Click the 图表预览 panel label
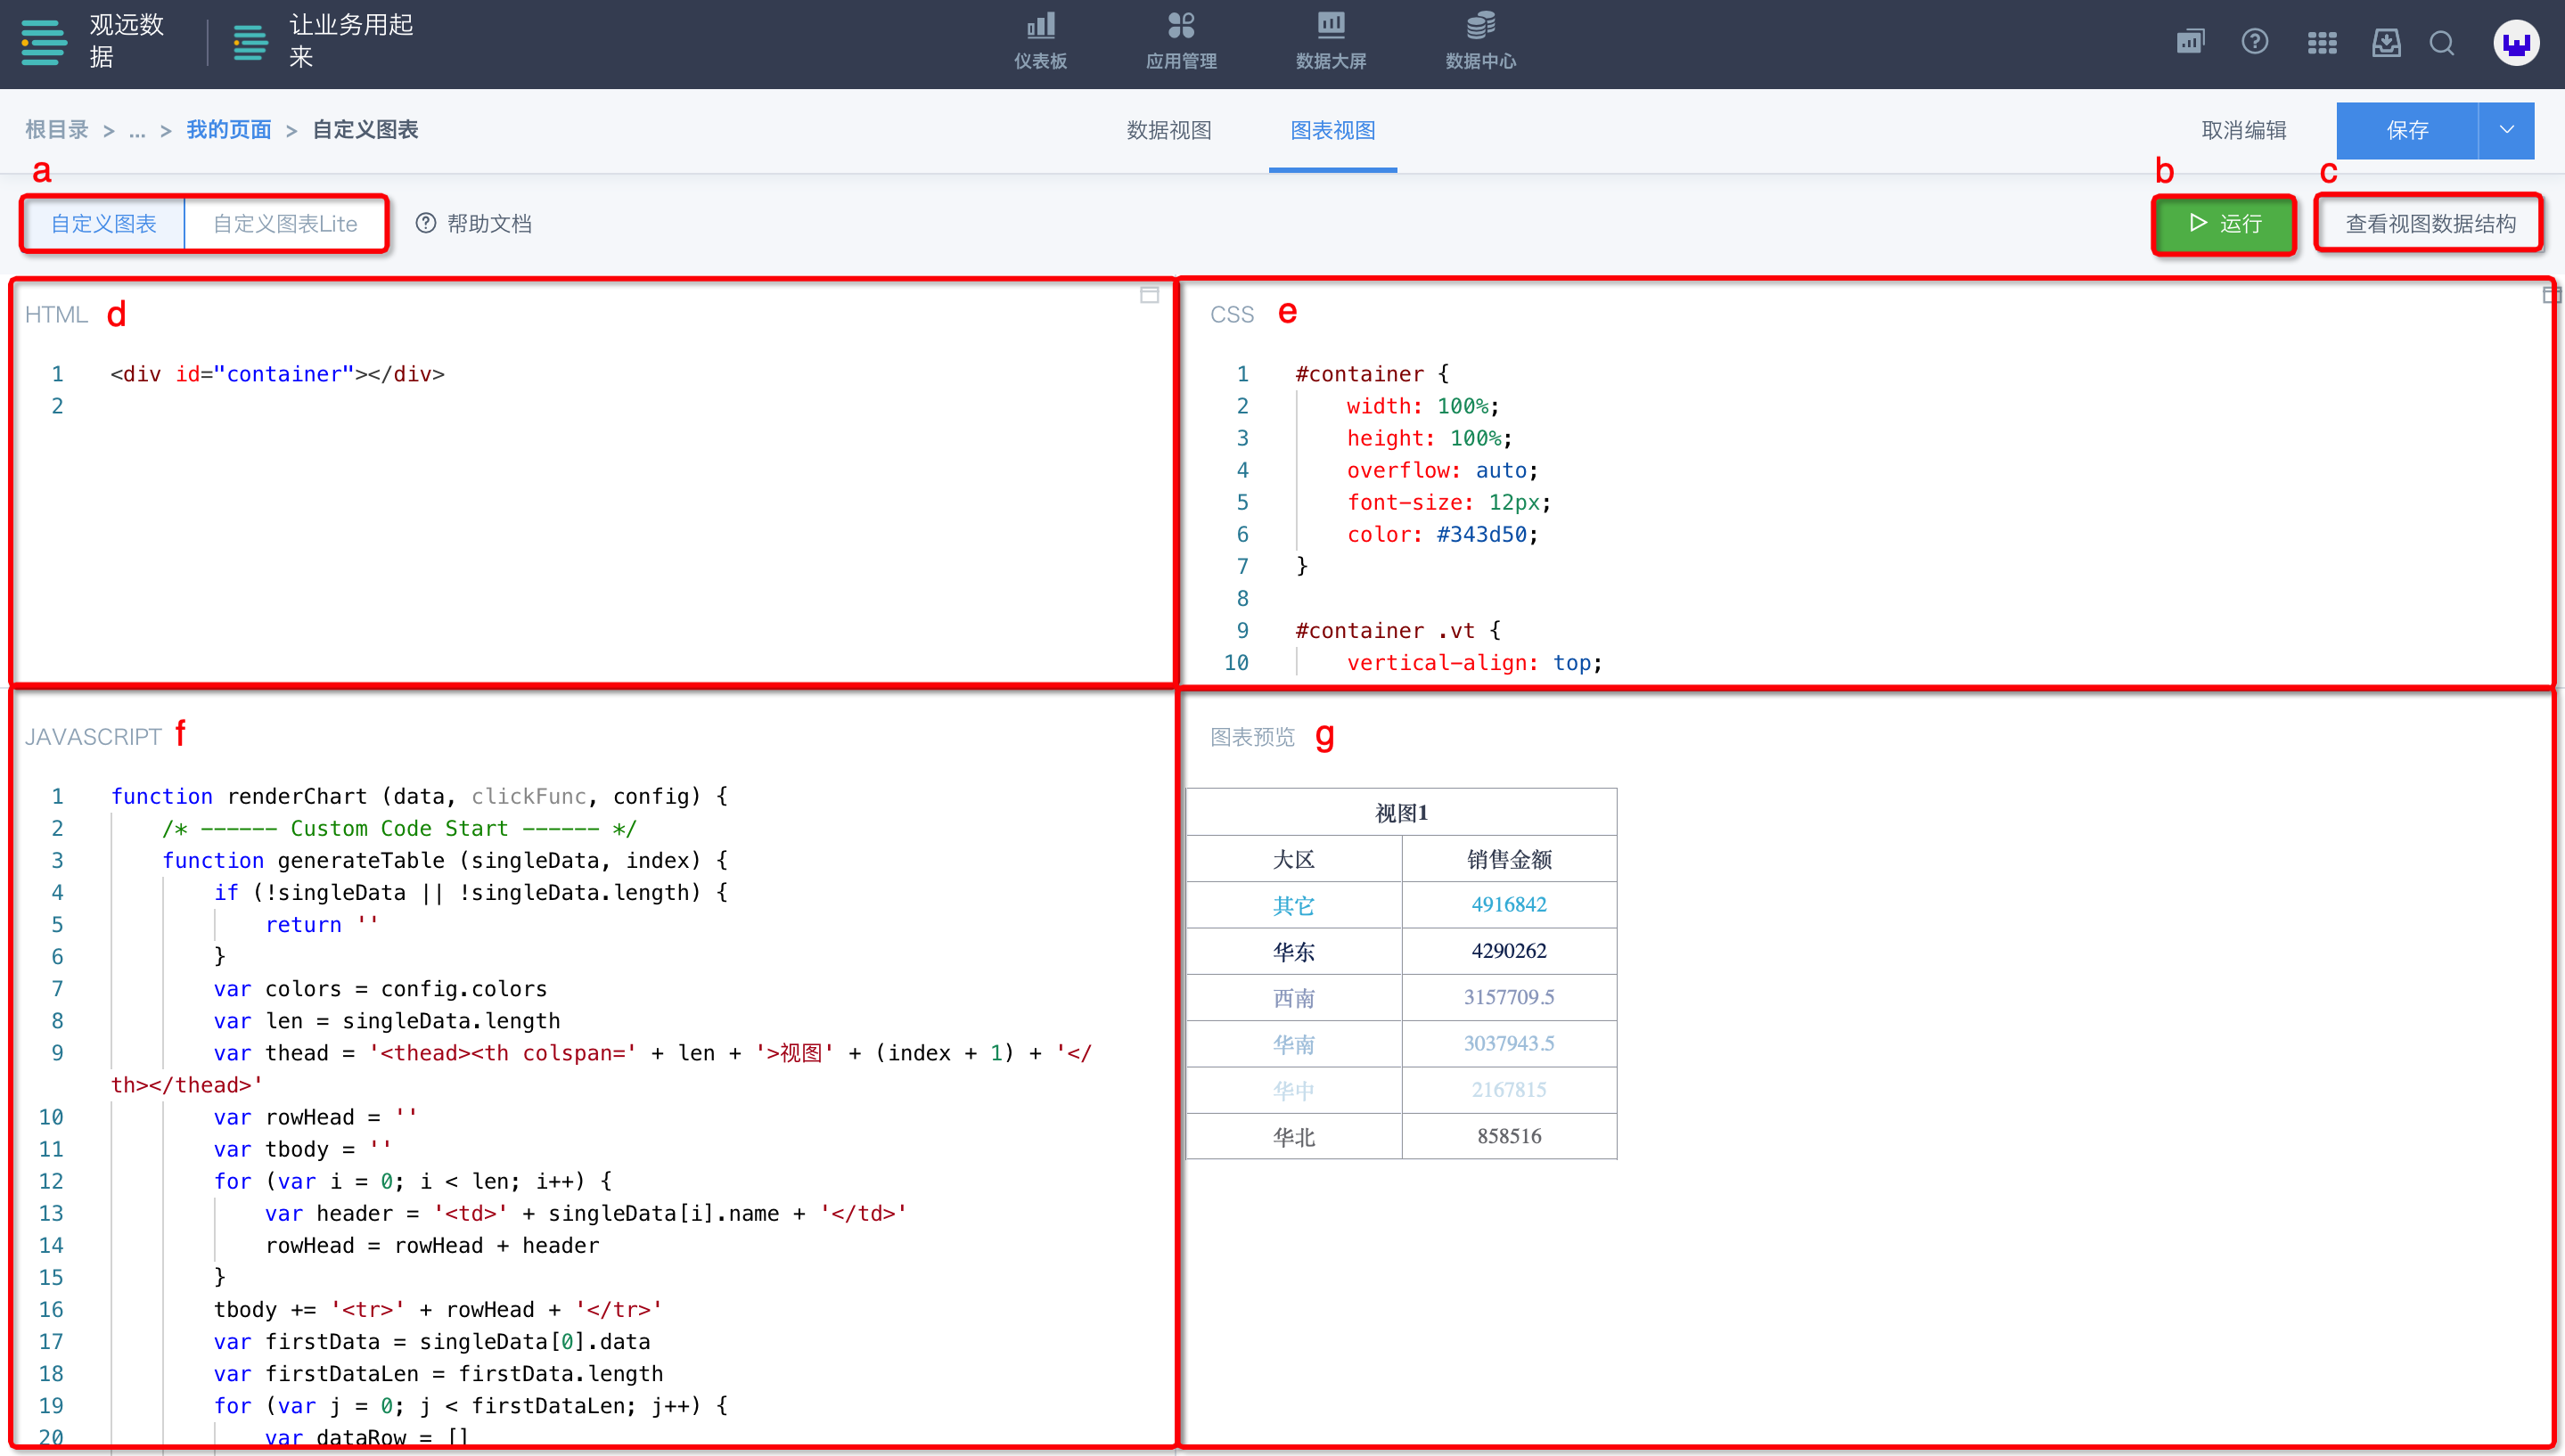 pos(1252,737)
